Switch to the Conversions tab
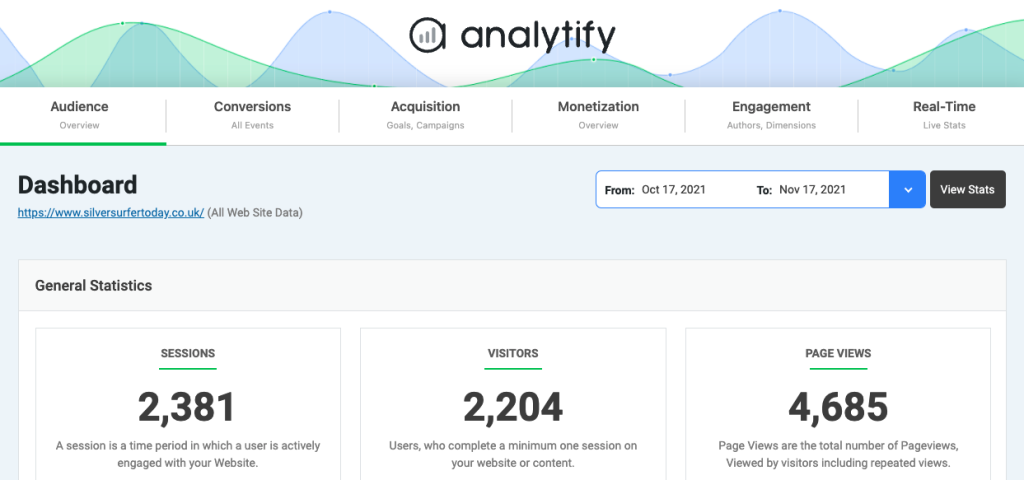 point(252,115)
